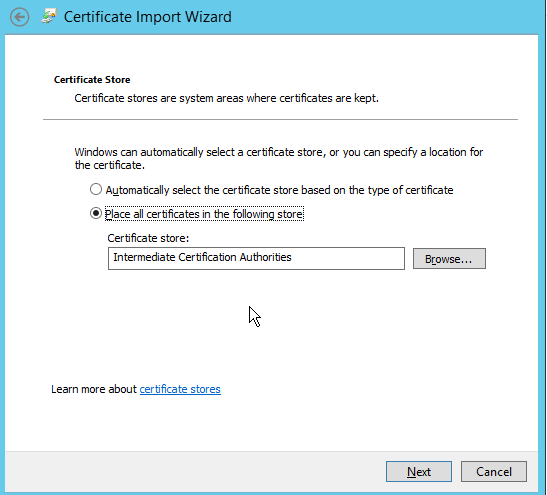Open the certificate stores help link
This screenshot has width=547, height=495.
tap(180, 389)
